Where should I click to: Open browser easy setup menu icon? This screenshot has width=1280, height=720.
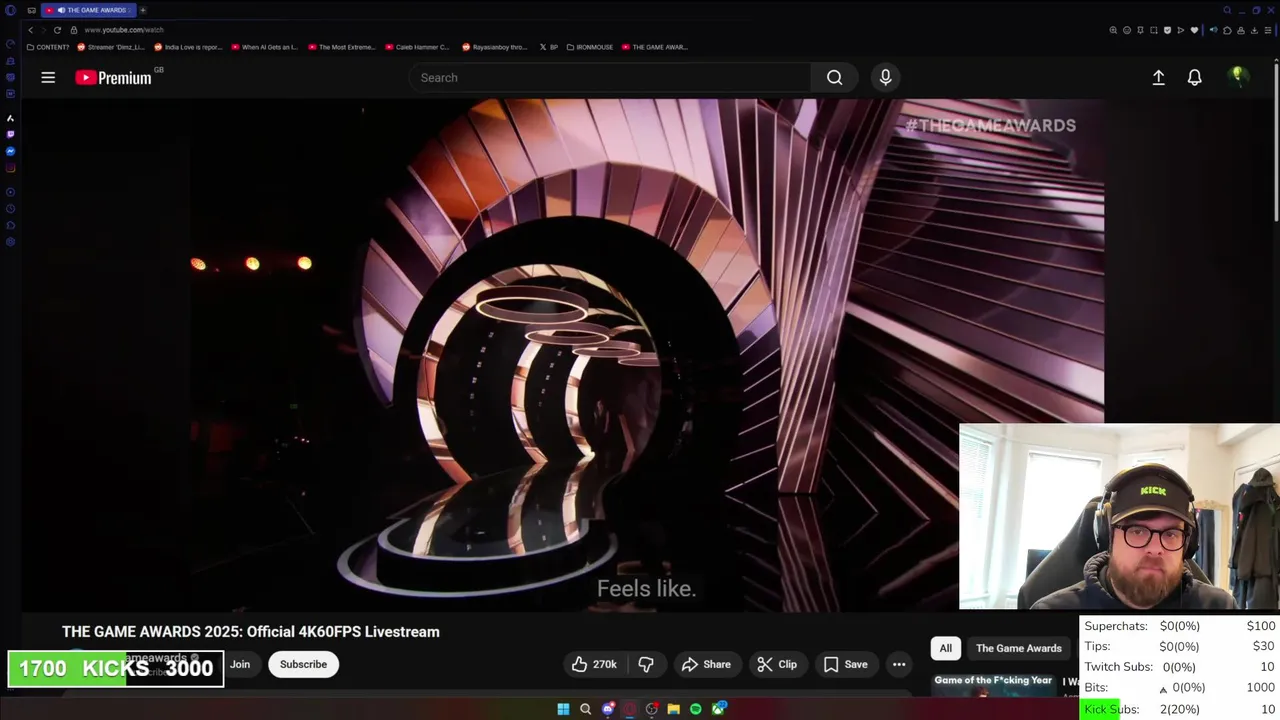coord(1268,30)
